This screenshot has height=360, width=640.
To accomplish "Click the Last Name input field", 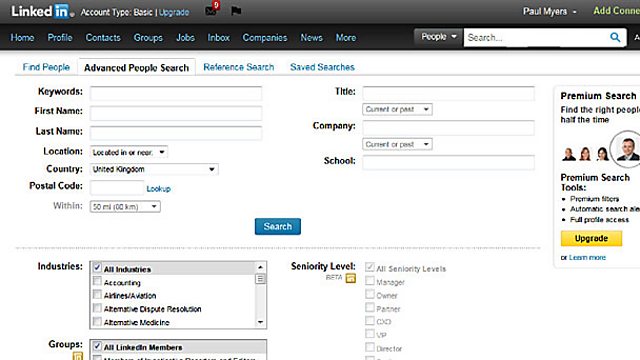I will pyautogui.click(x=176, y=133).
